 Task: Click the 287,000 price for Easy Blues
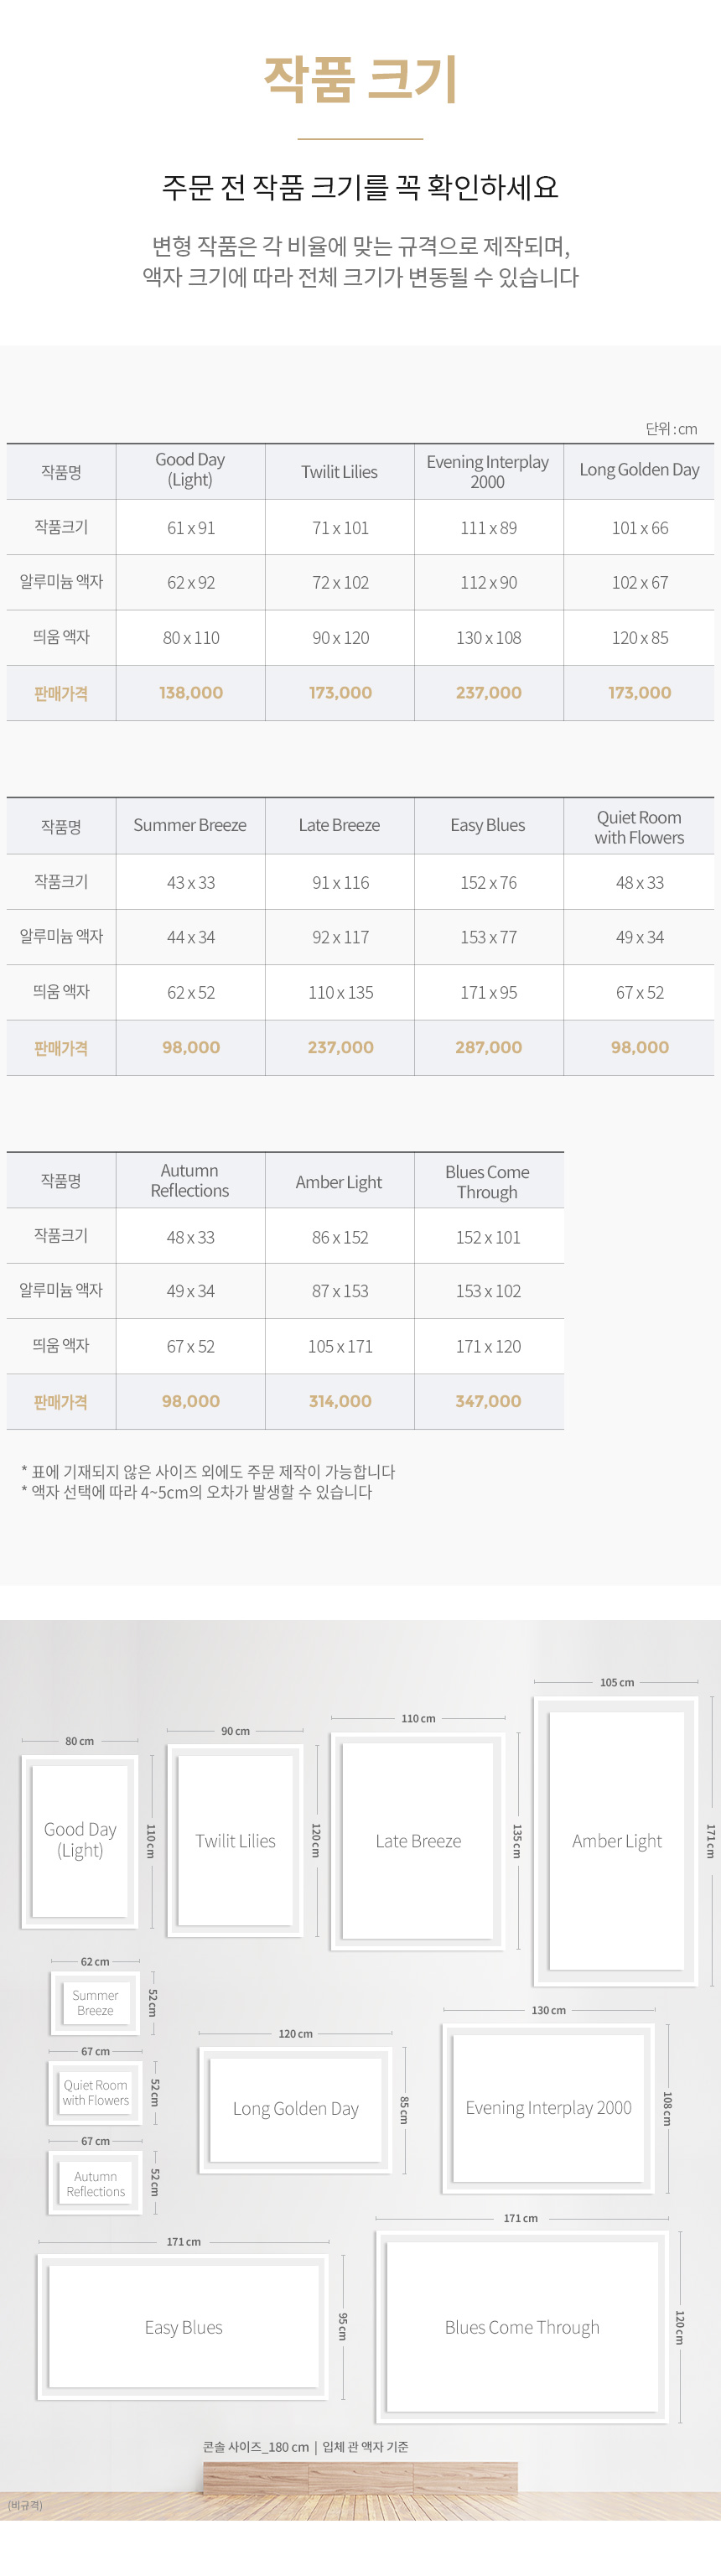(489, 1048)
